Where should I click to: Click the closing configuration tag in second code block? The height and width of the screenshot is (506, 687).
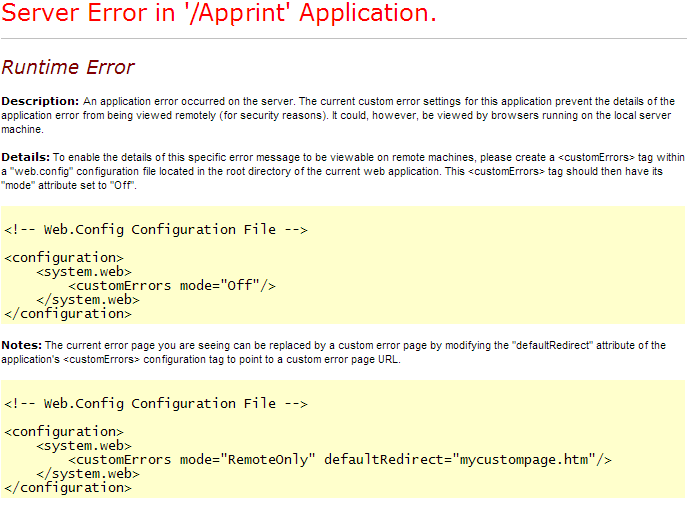68,488
